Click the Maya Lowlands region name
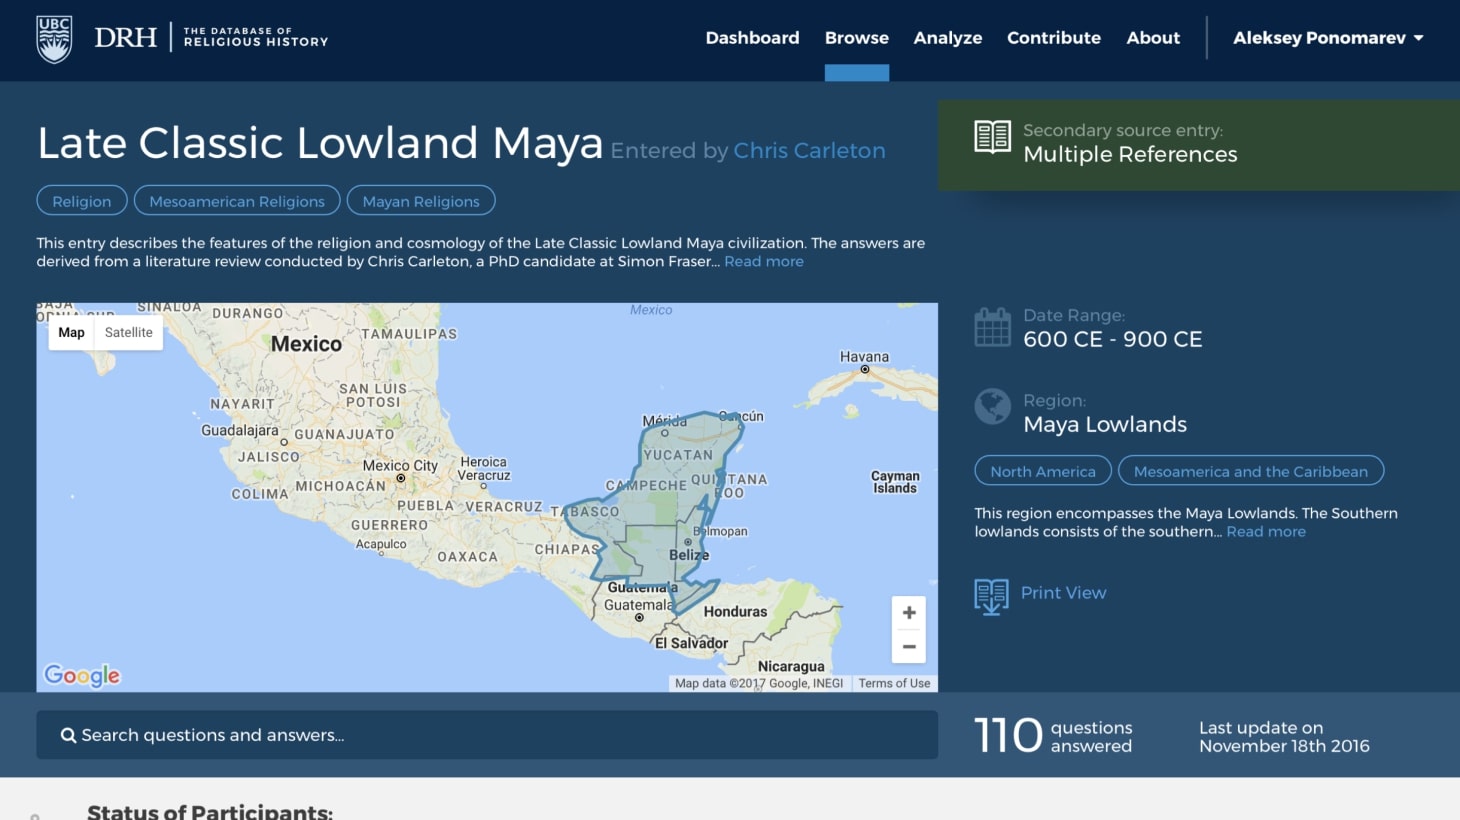Screen dimensions: 1460x820 pos(1105,424)
